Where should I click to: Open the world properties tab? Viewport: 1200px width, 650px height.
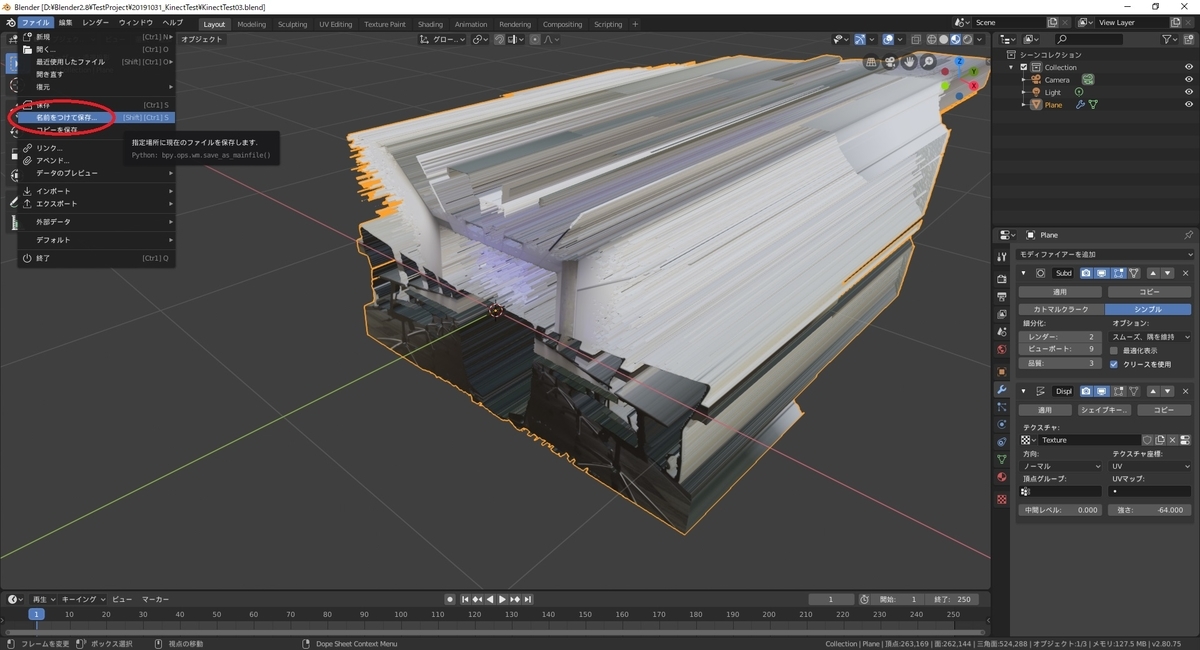(1002, 349)
